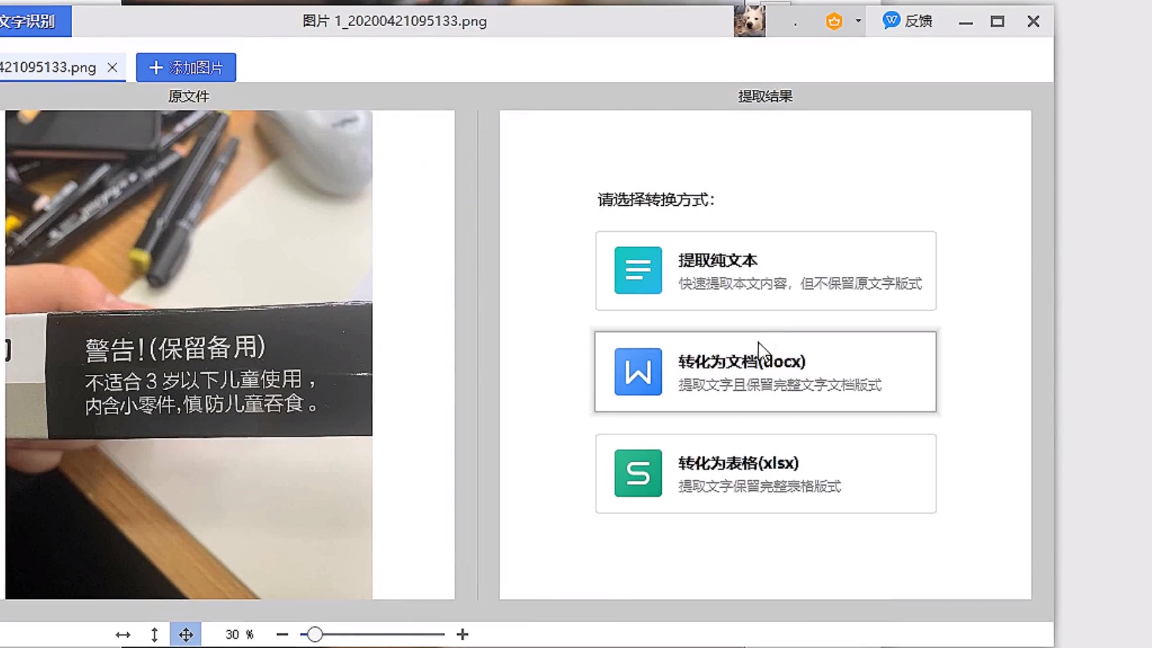
Task: Click the zoom slider handle
Action: (x=315, y=635)
